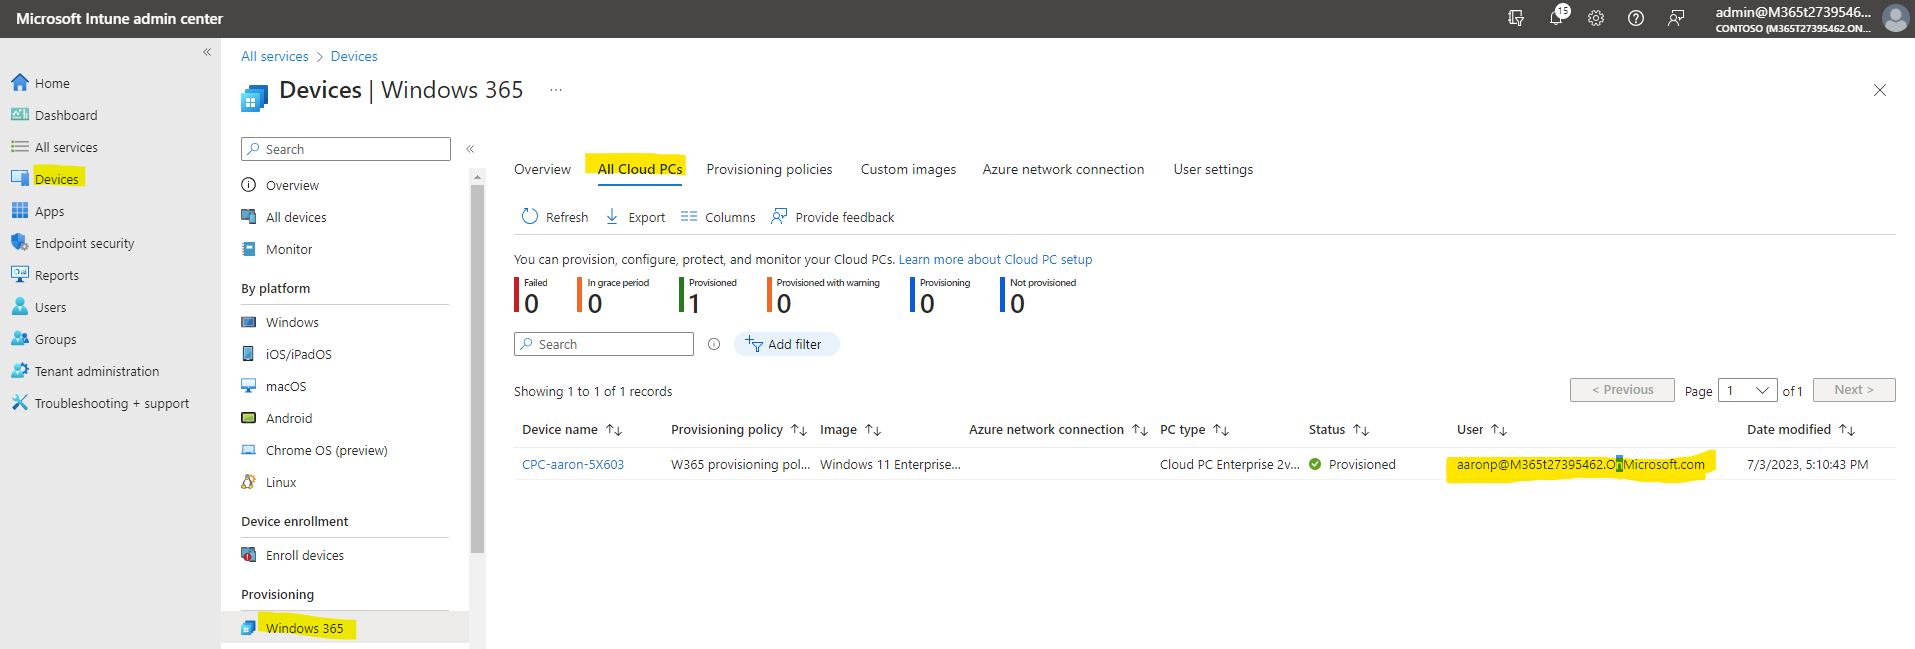
Task: Click the Previous page button
Action: pyautogui.click(x=1622, y=390)
